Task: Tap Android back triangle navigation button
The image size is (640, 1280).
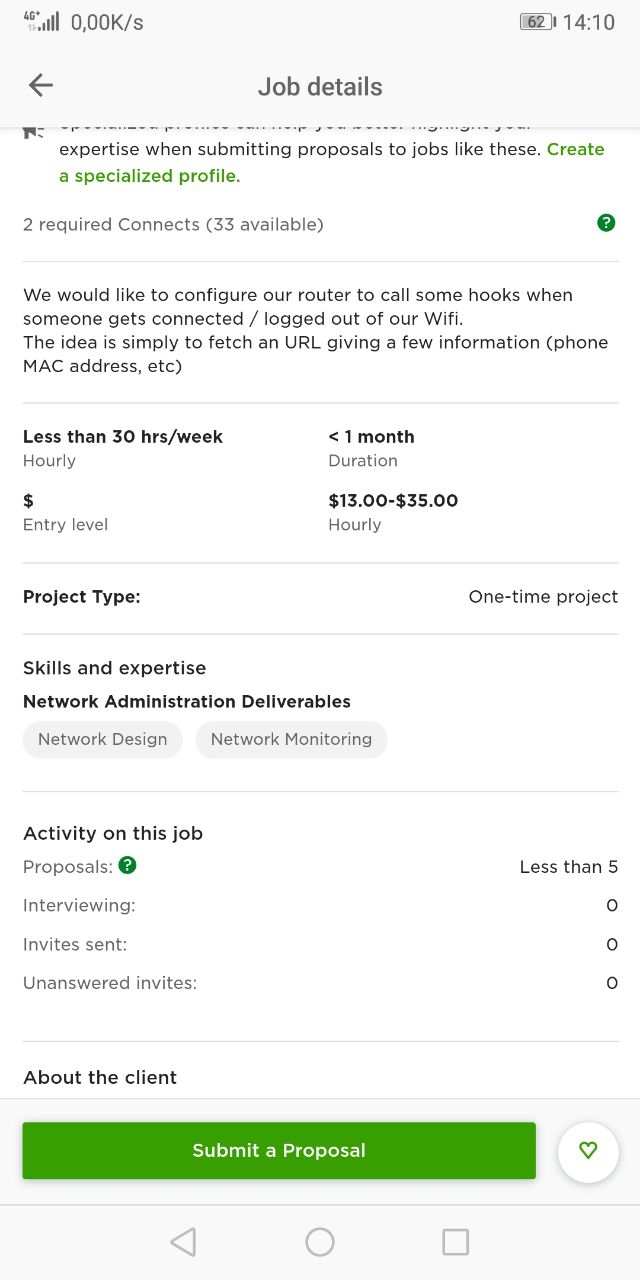Action: (183, 1242)
